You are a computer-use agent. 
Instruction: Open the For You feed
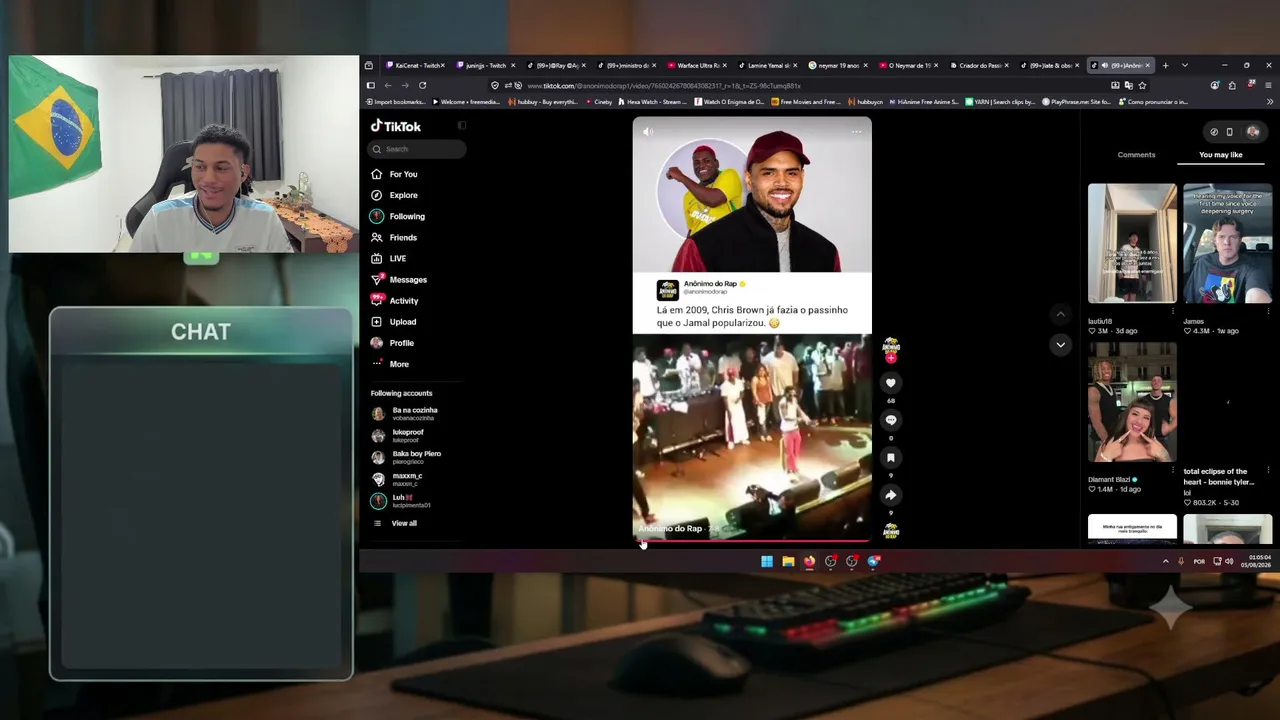point(394,174)
